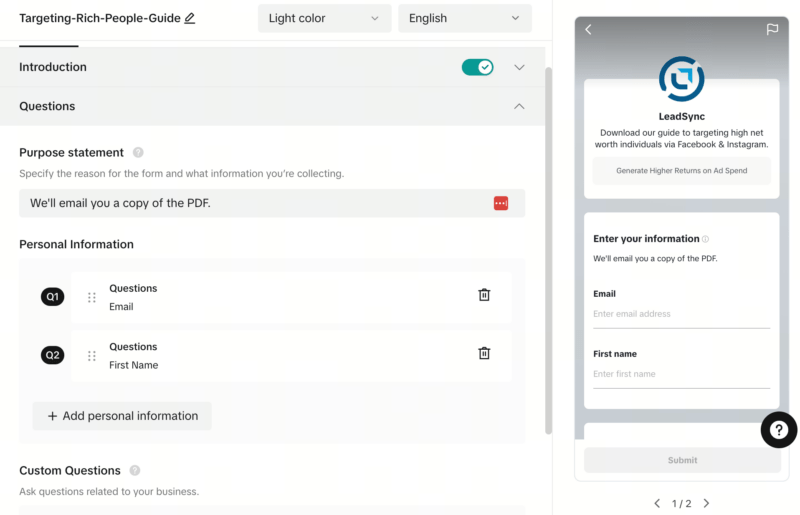800x515 pixels.
Task: Grab the drag handle for Q1 Email
Action: click(92, 297)
